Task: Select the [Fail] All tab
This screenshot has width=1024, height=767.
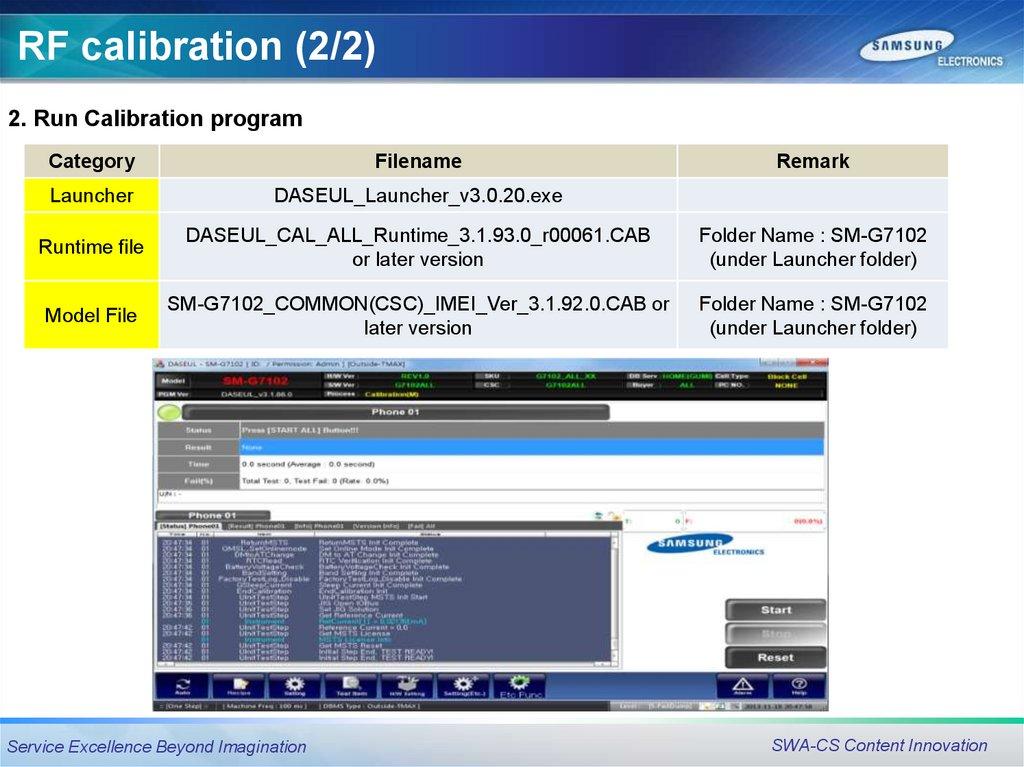Action: coord(422,525)
